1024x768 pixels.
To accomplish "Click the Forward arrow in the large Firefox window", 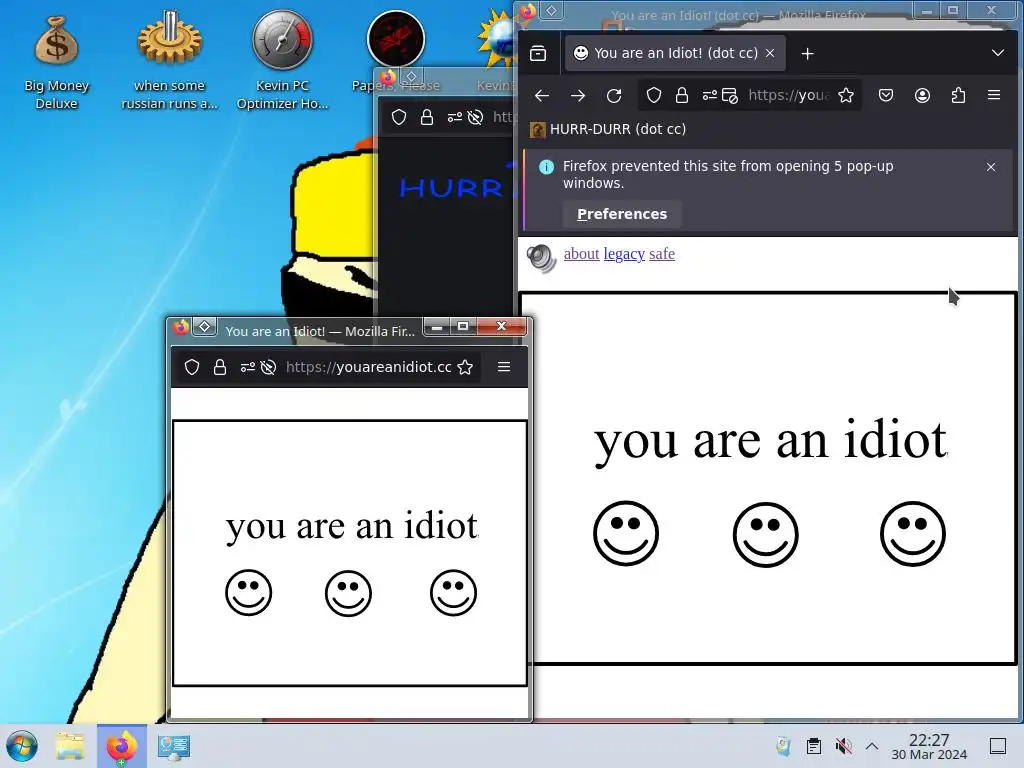I will [x=577, y=96].
